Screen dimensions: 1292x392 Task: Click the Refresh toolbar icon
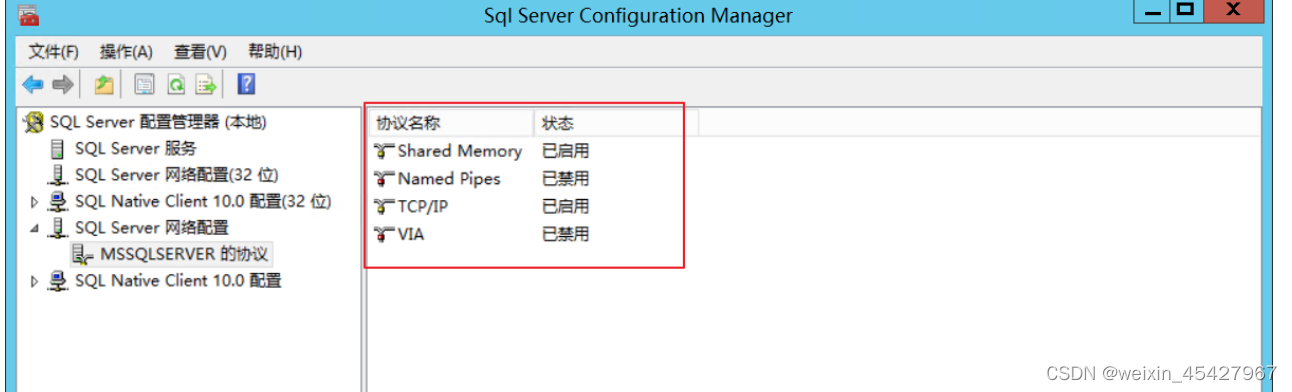[x=175, y=85]
